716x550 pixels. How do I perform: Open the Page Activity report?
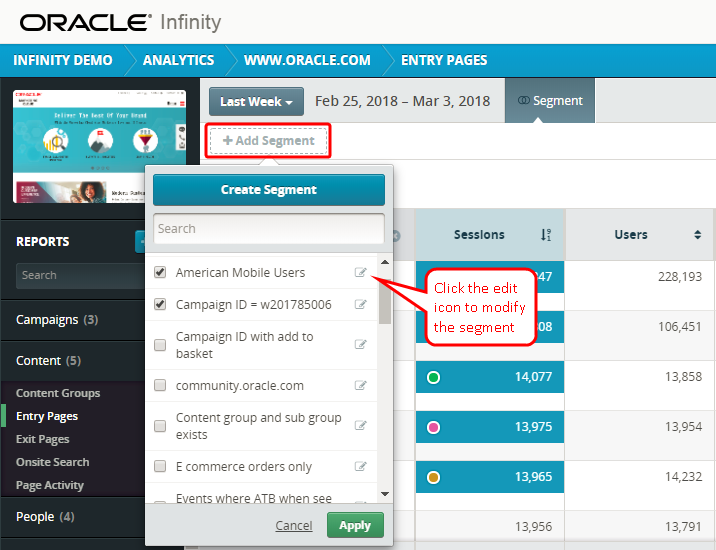tap(50, 485)
